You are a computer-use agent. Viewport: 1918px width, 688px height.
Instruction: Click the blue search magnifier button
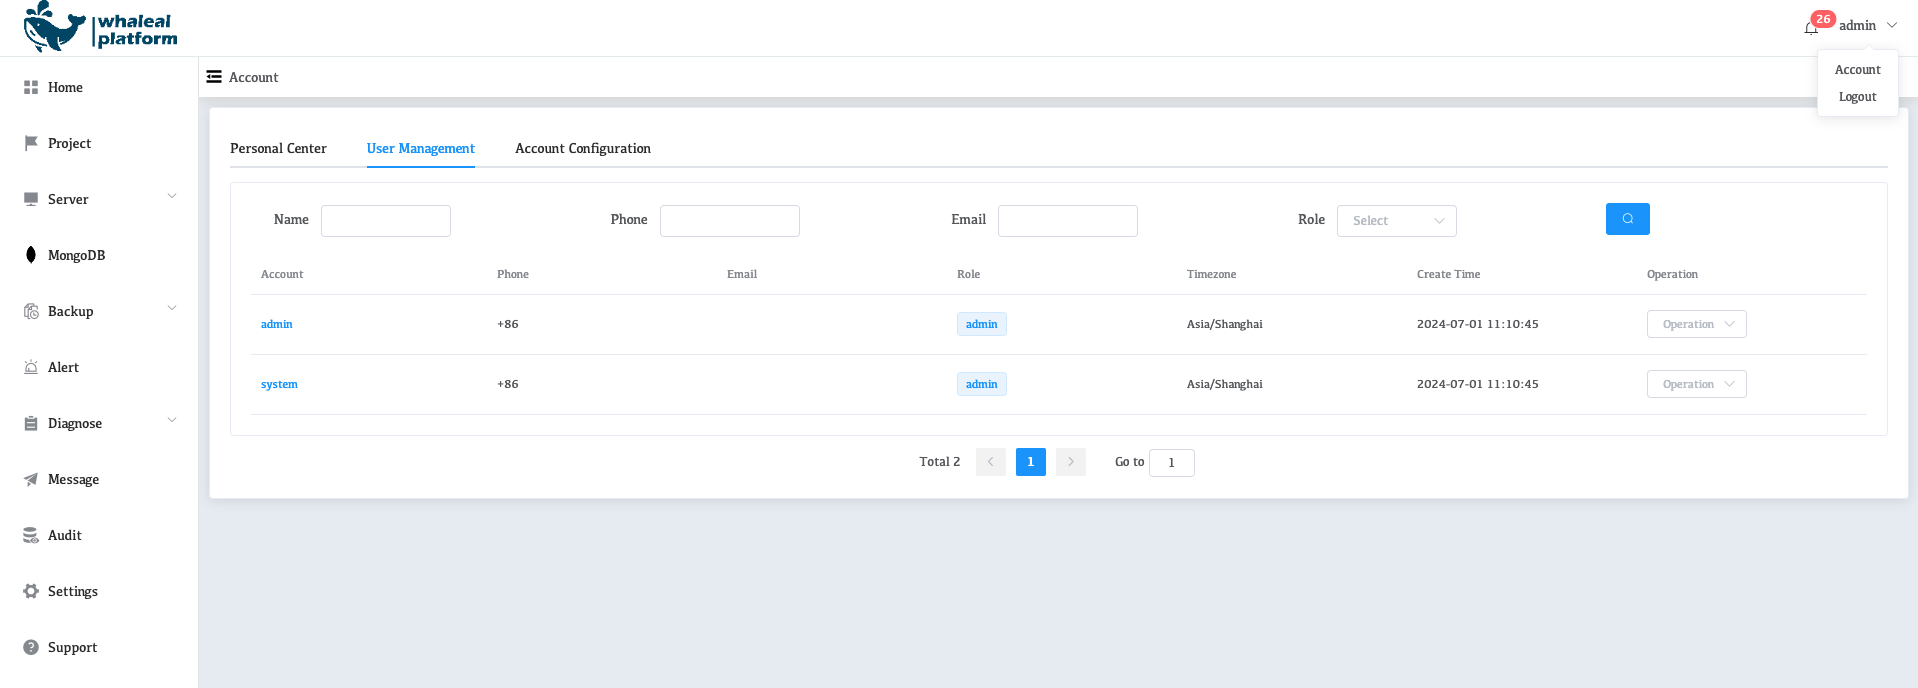[x=1627, y=219]
